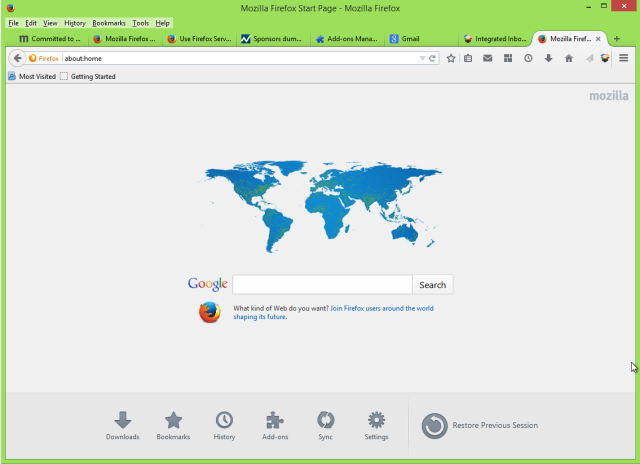Reload the page with the refresh icon
Viewport: 640px width, 464px height.
pyautogui.click(x=432, y=58)
